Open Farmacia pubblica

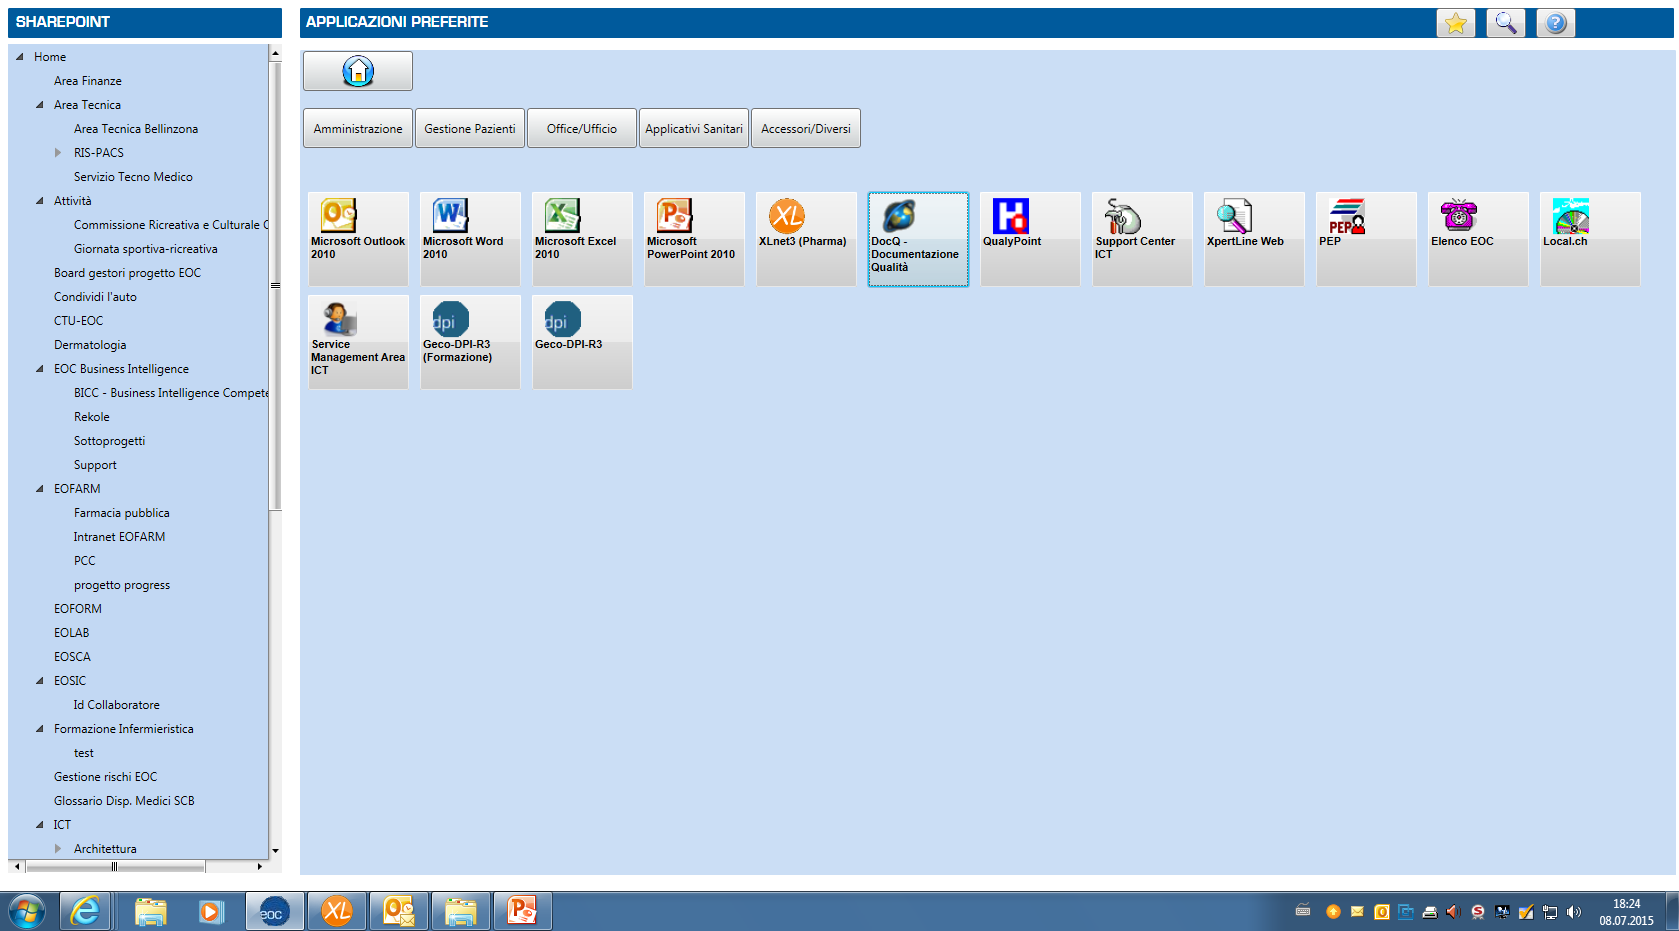(x=121, y=513)
